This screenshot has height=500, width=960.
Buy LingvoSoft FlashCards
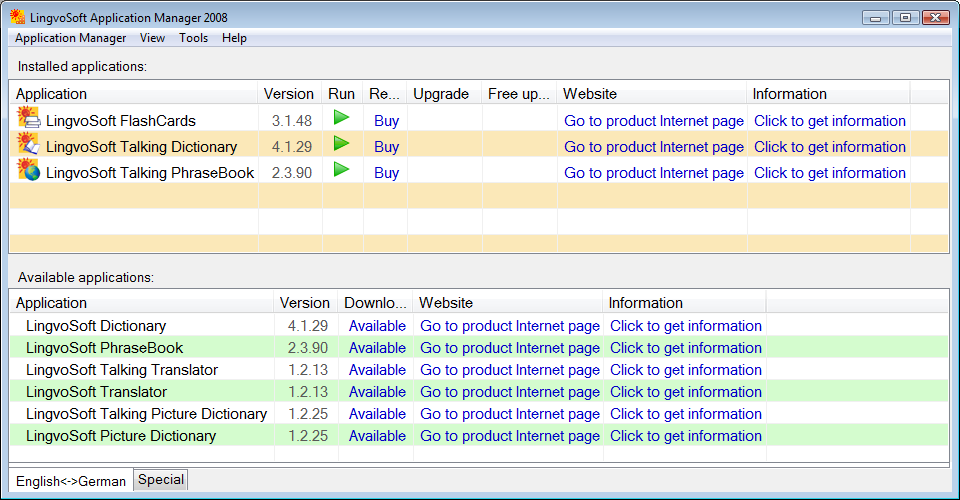pos(386,121)
